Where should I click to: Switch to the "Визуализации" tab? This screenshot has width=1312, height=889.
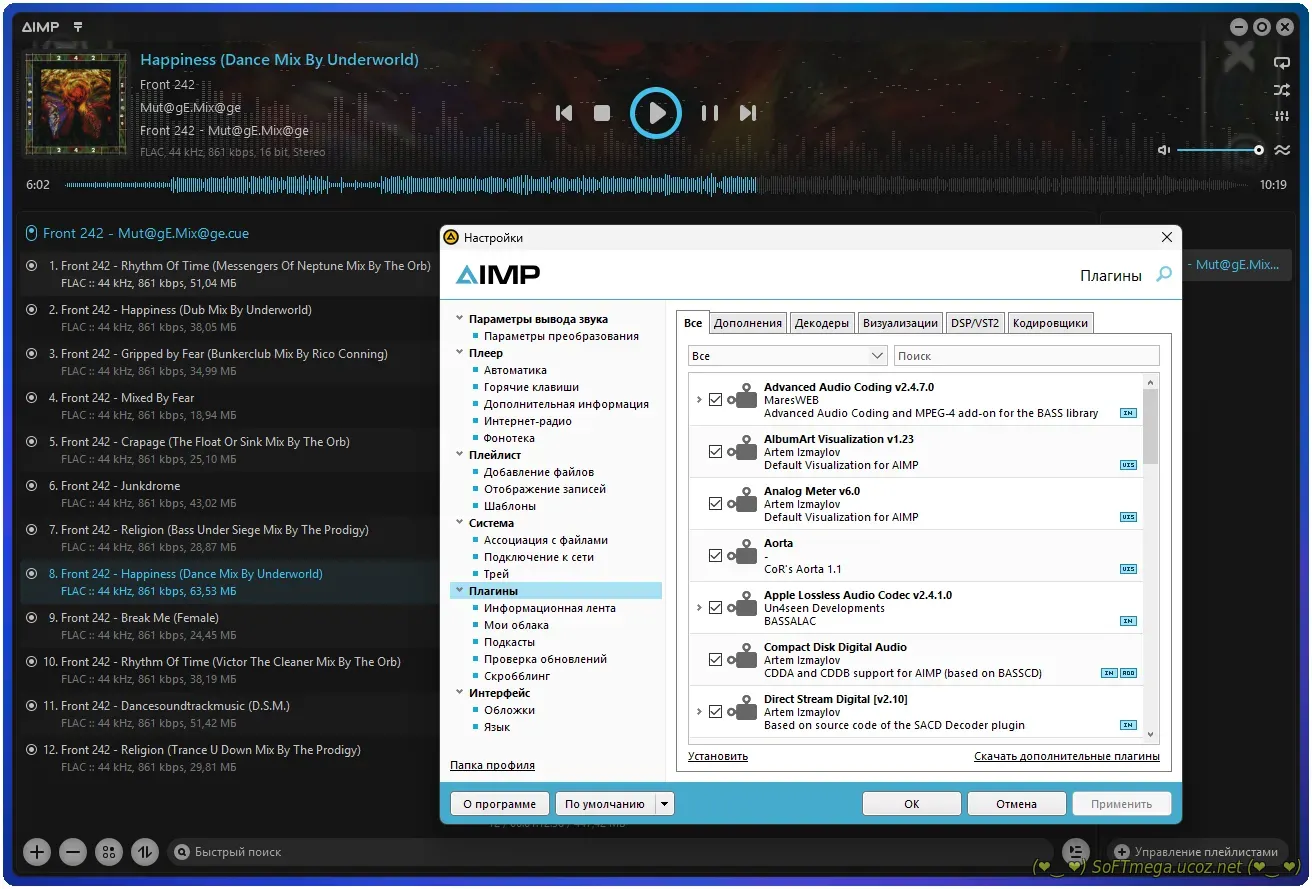pyautogui.click(x=900, y=323)
